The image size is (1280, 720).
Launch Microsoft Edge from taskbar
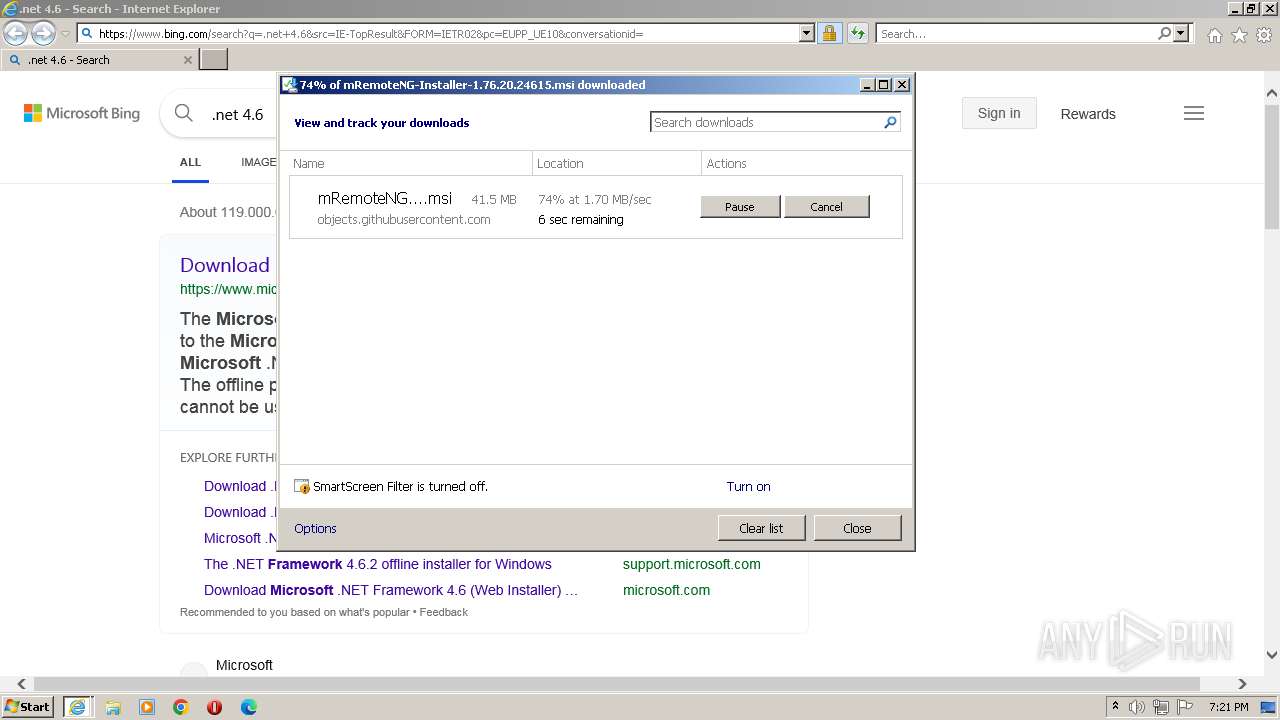click(248, 707)
